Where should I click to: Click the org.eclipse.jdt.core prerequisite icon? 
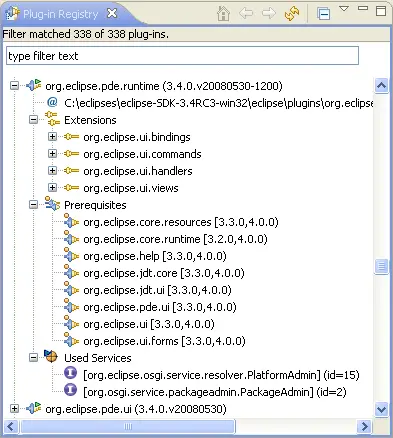tap(71, 272)
